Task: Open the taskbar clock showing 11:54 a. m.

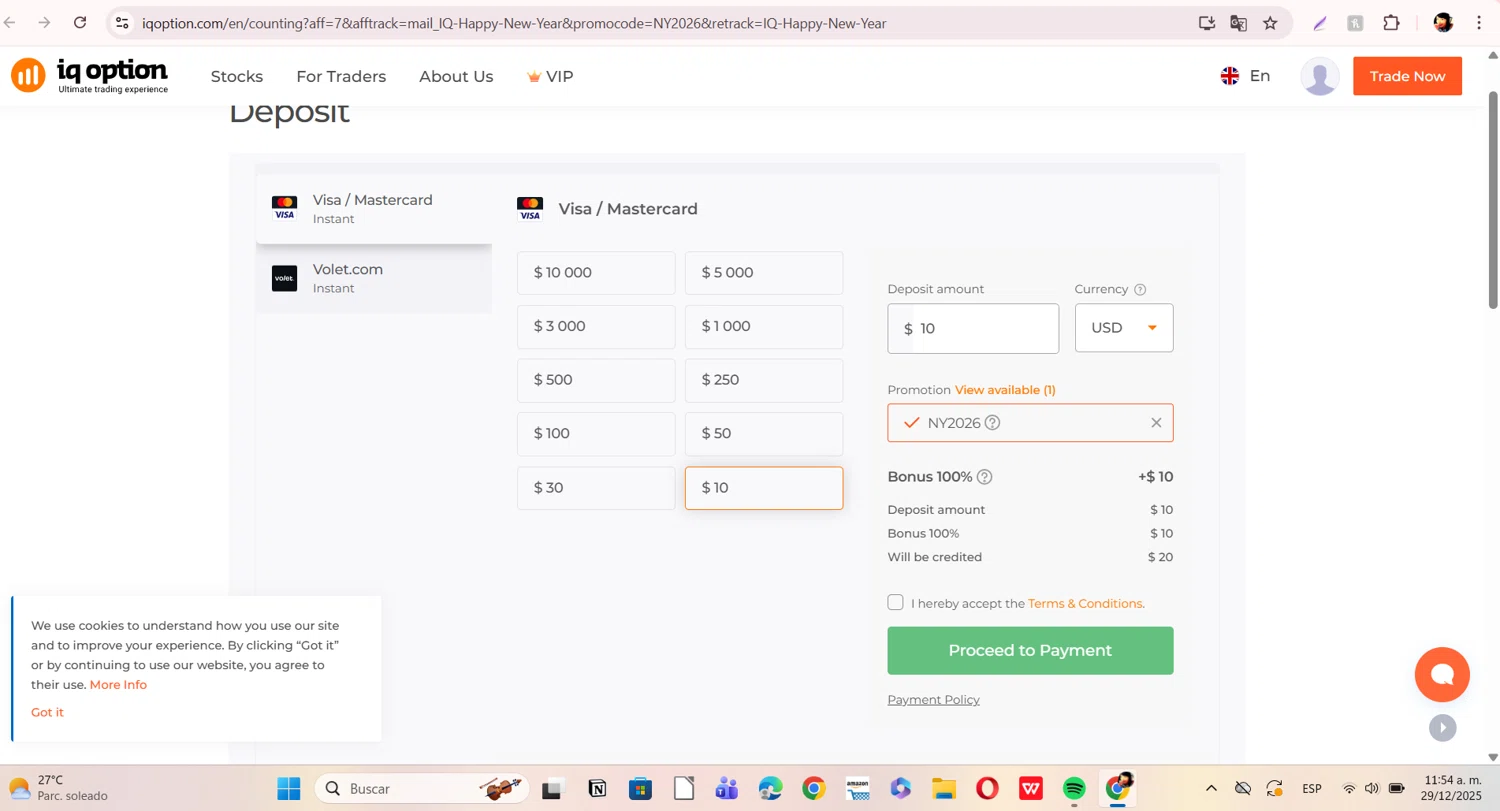Action: tap(1452, 789)
